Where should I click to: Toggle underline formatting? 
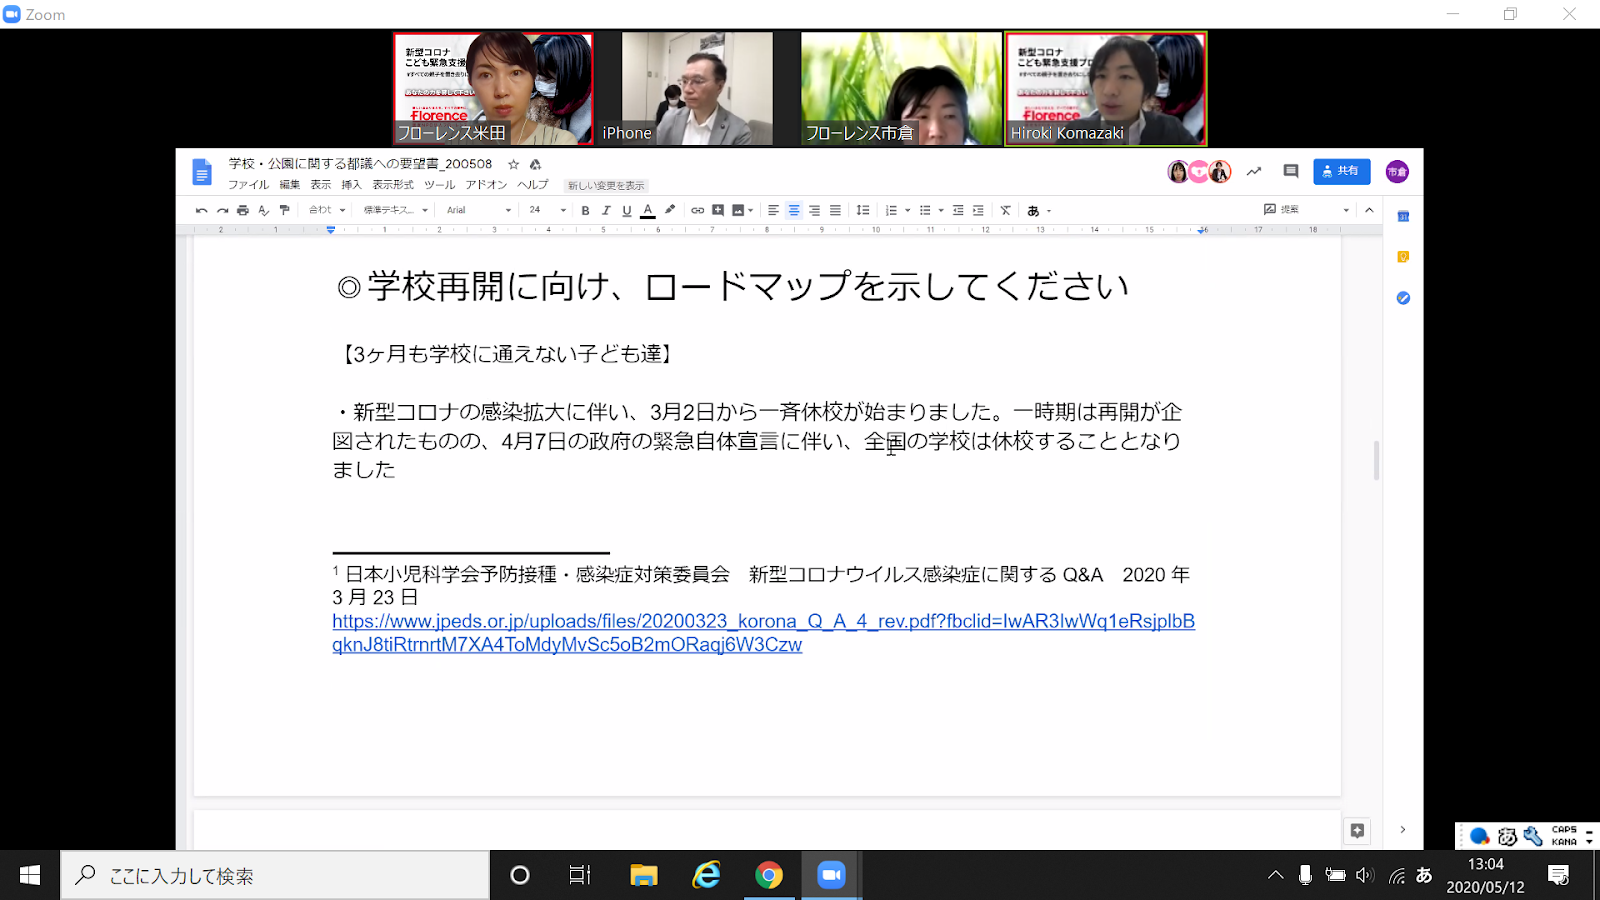(x=627, y=210)
